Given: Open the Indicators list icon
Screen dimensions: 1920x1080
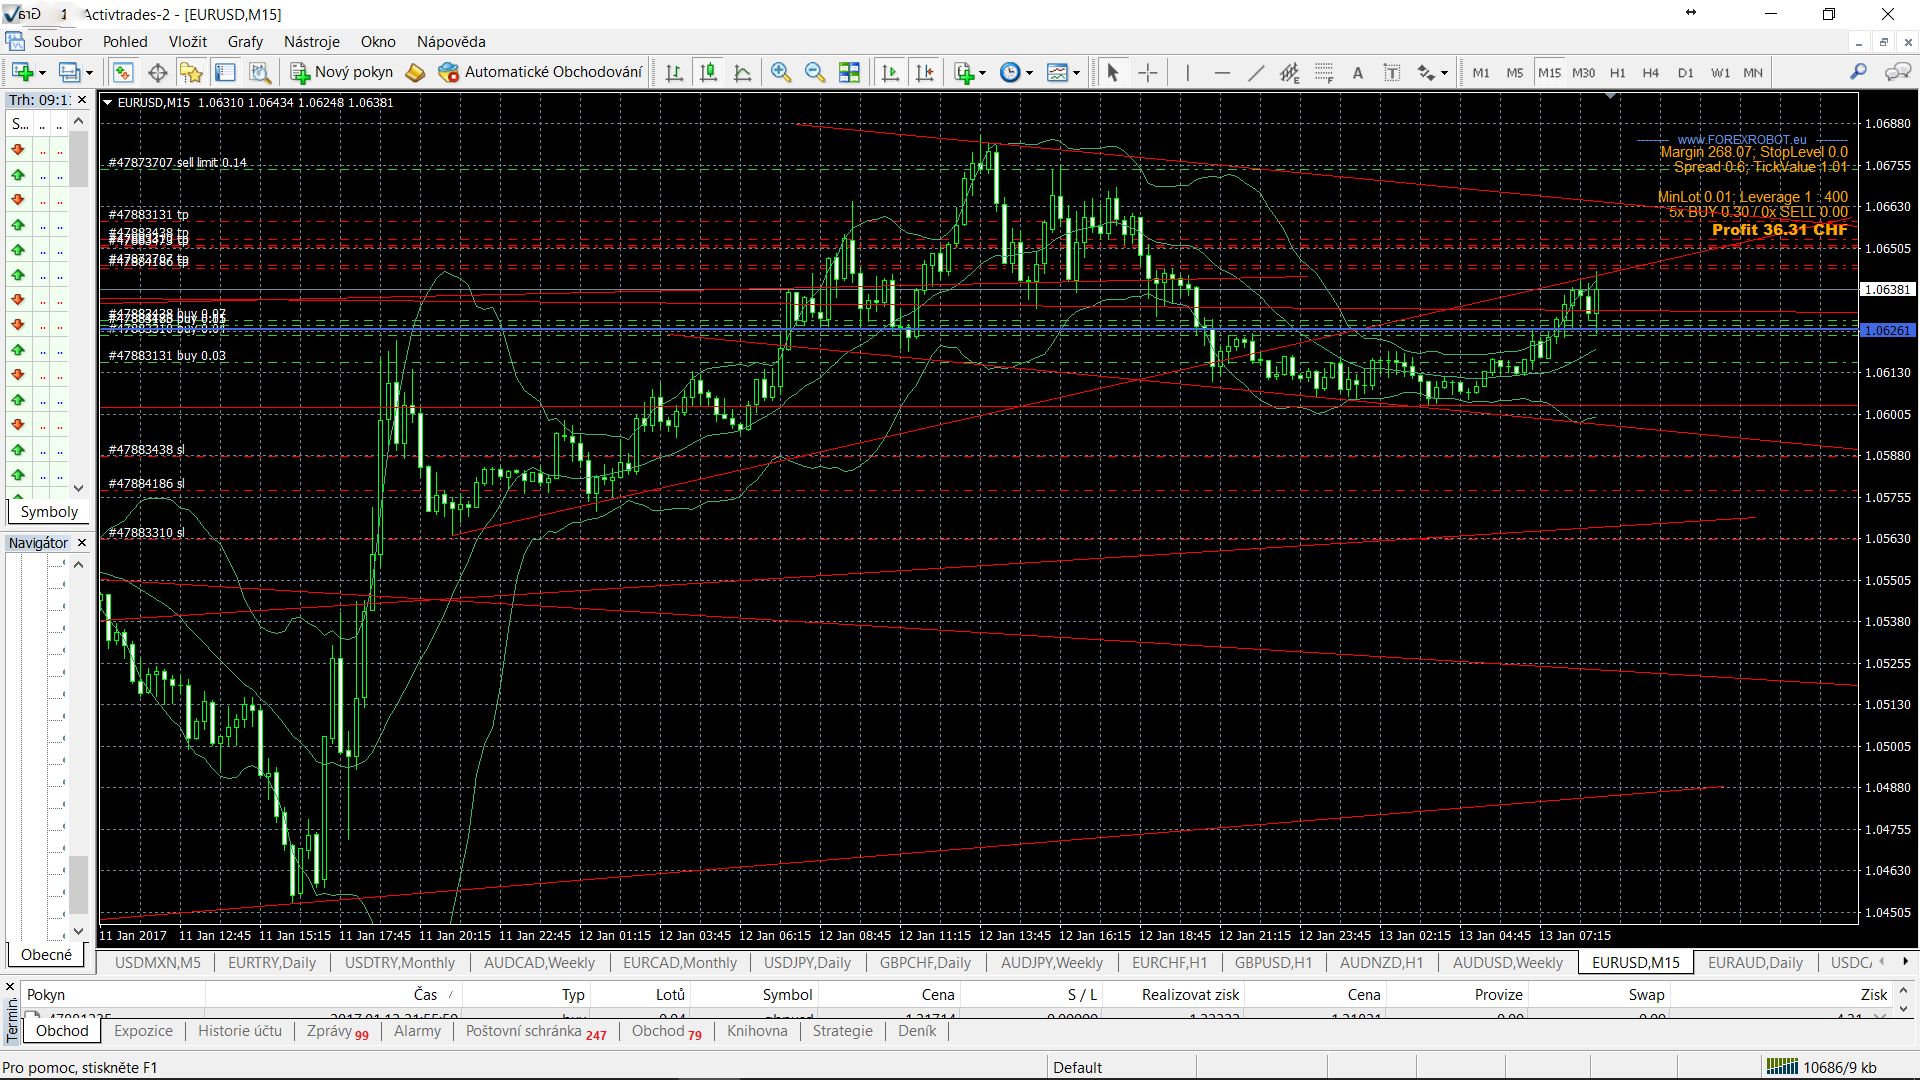Looking at the screenshot, I should (964, 72).
